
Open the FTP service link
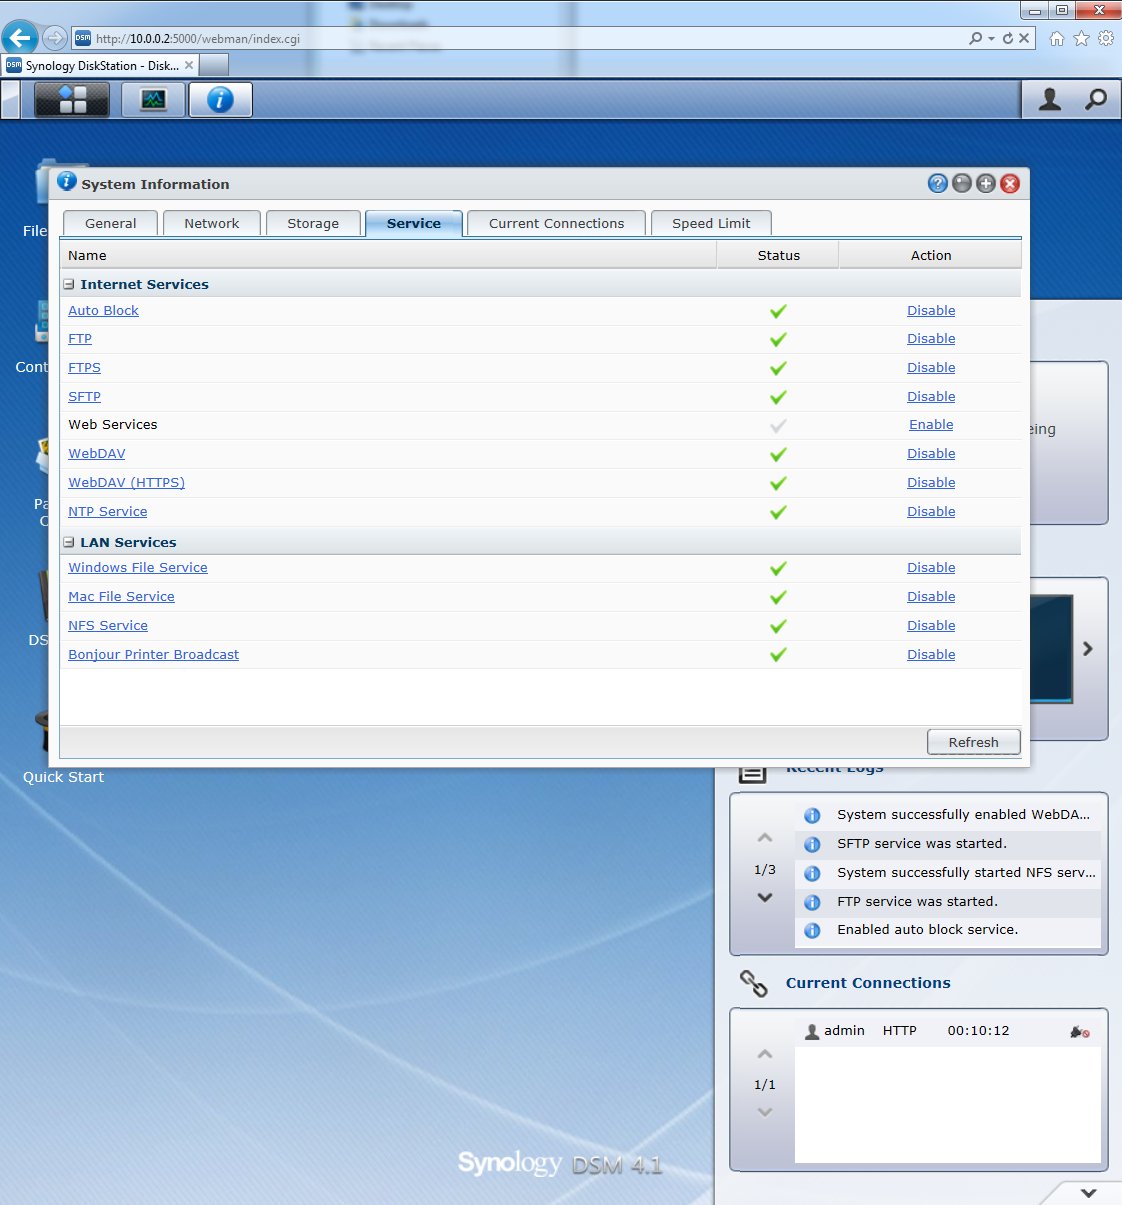point(80,339)
